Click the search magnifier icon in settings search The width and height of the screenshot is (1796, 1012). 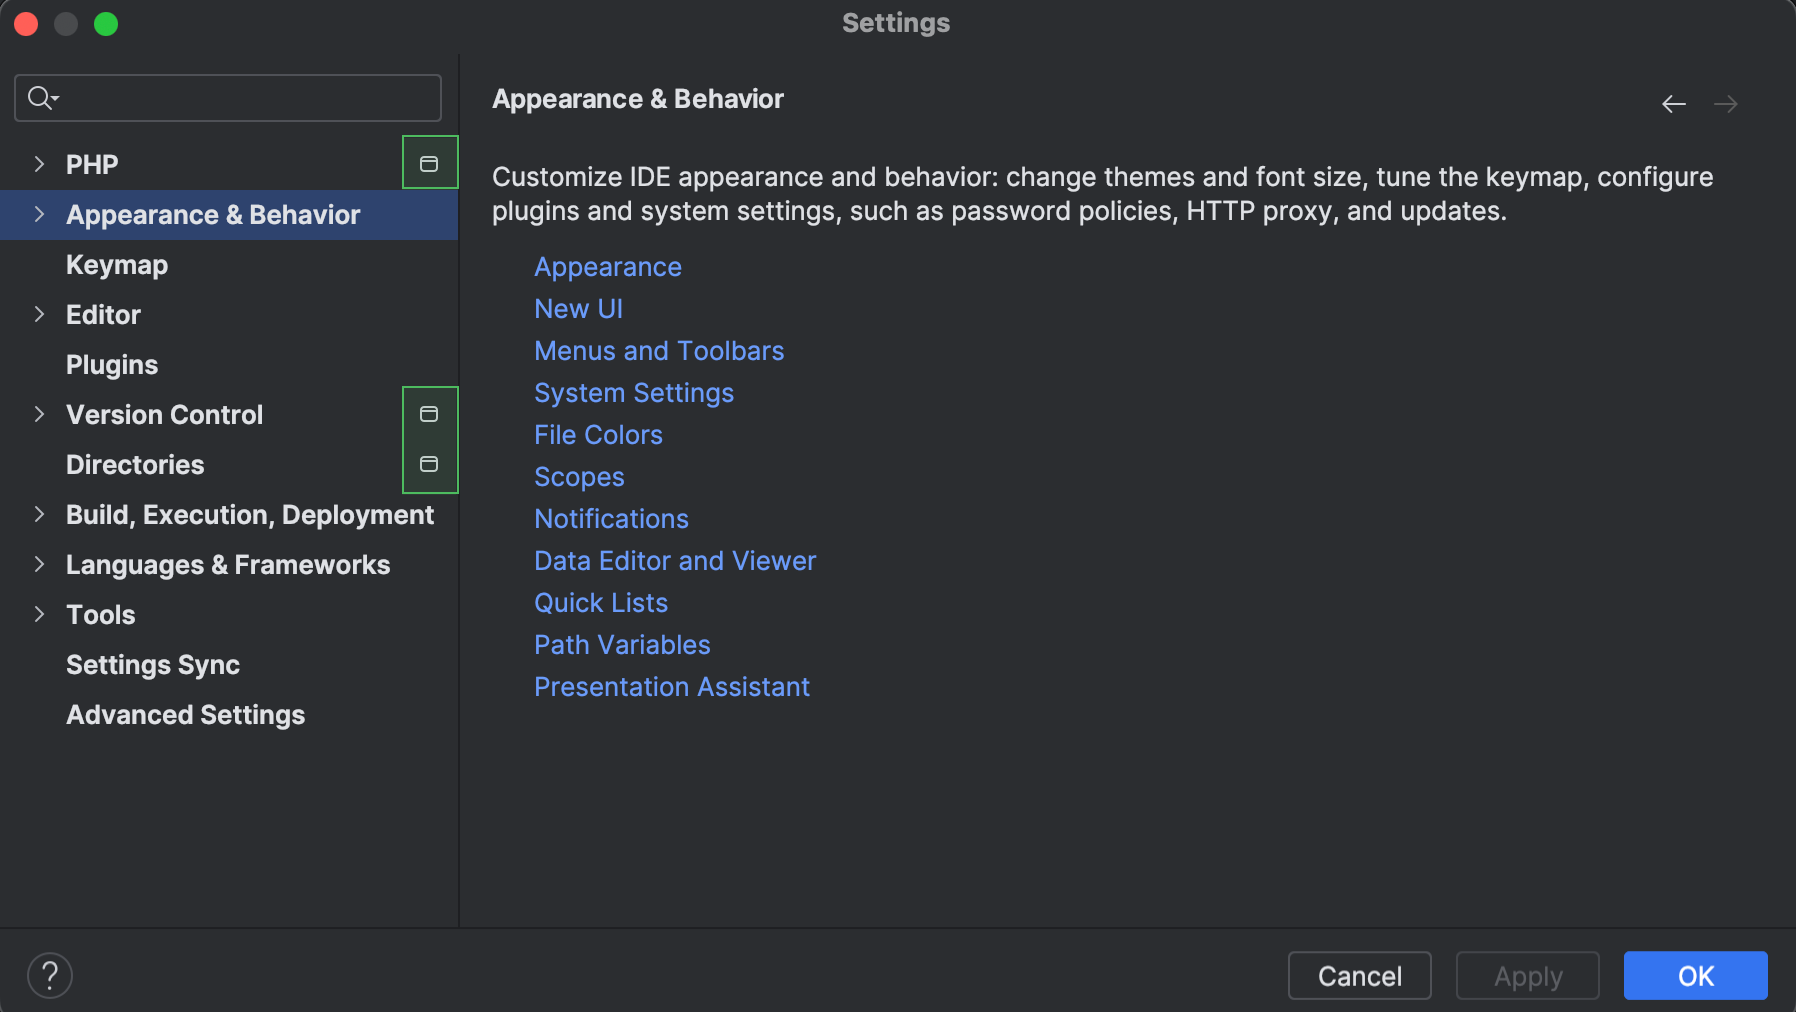coord(40,97)
